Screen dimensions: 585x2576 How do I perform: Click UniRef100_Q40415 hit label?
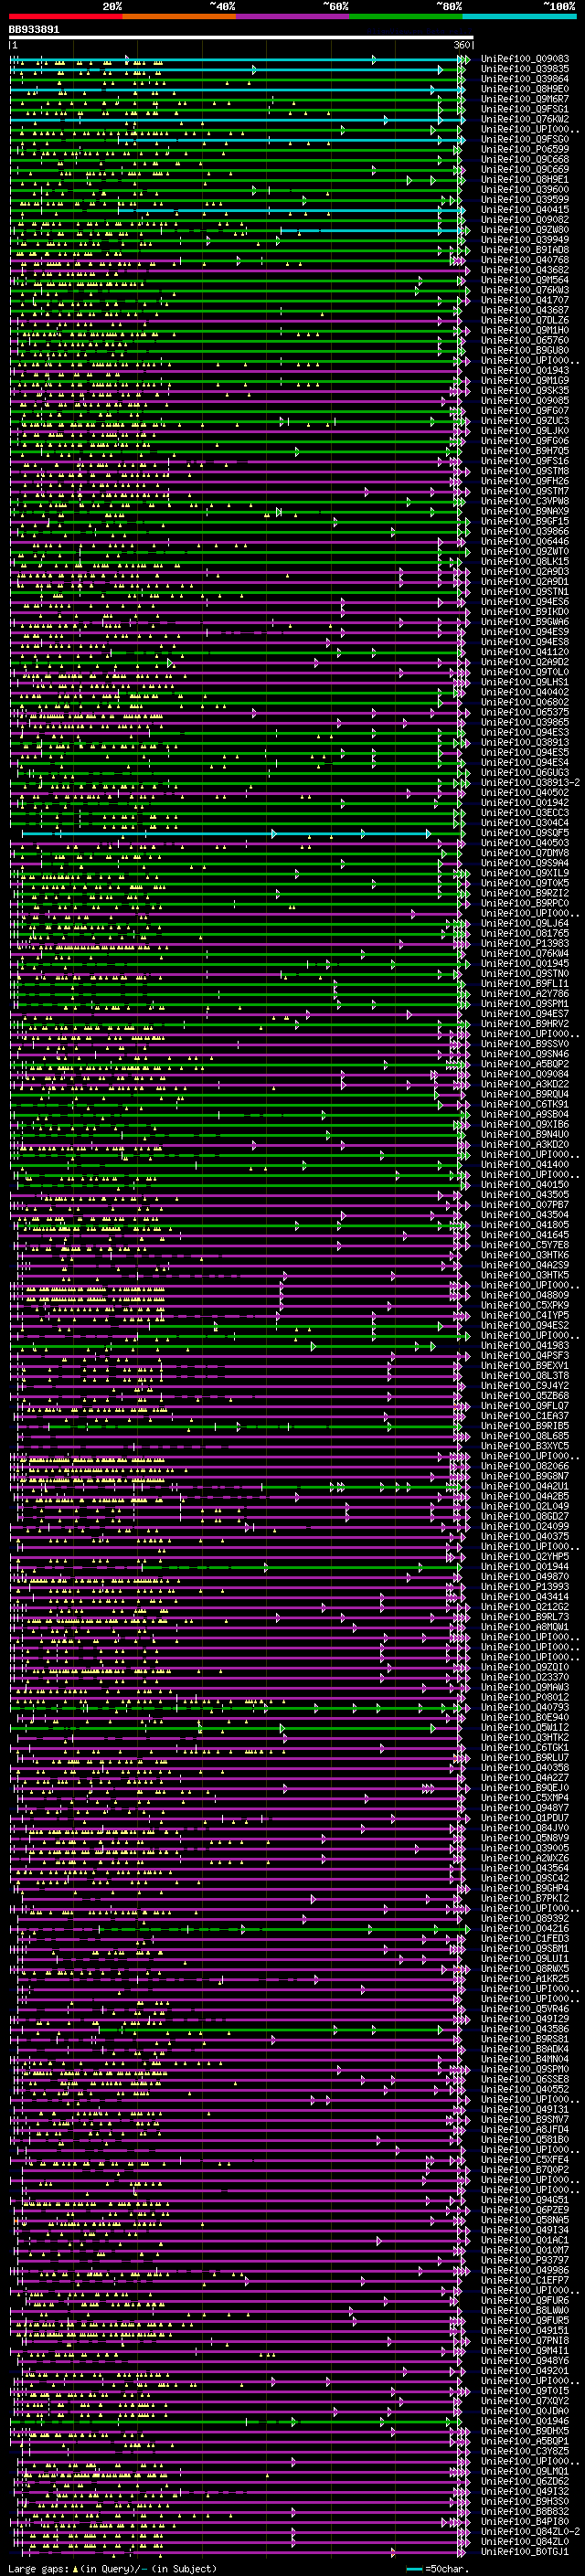(525, 210)
